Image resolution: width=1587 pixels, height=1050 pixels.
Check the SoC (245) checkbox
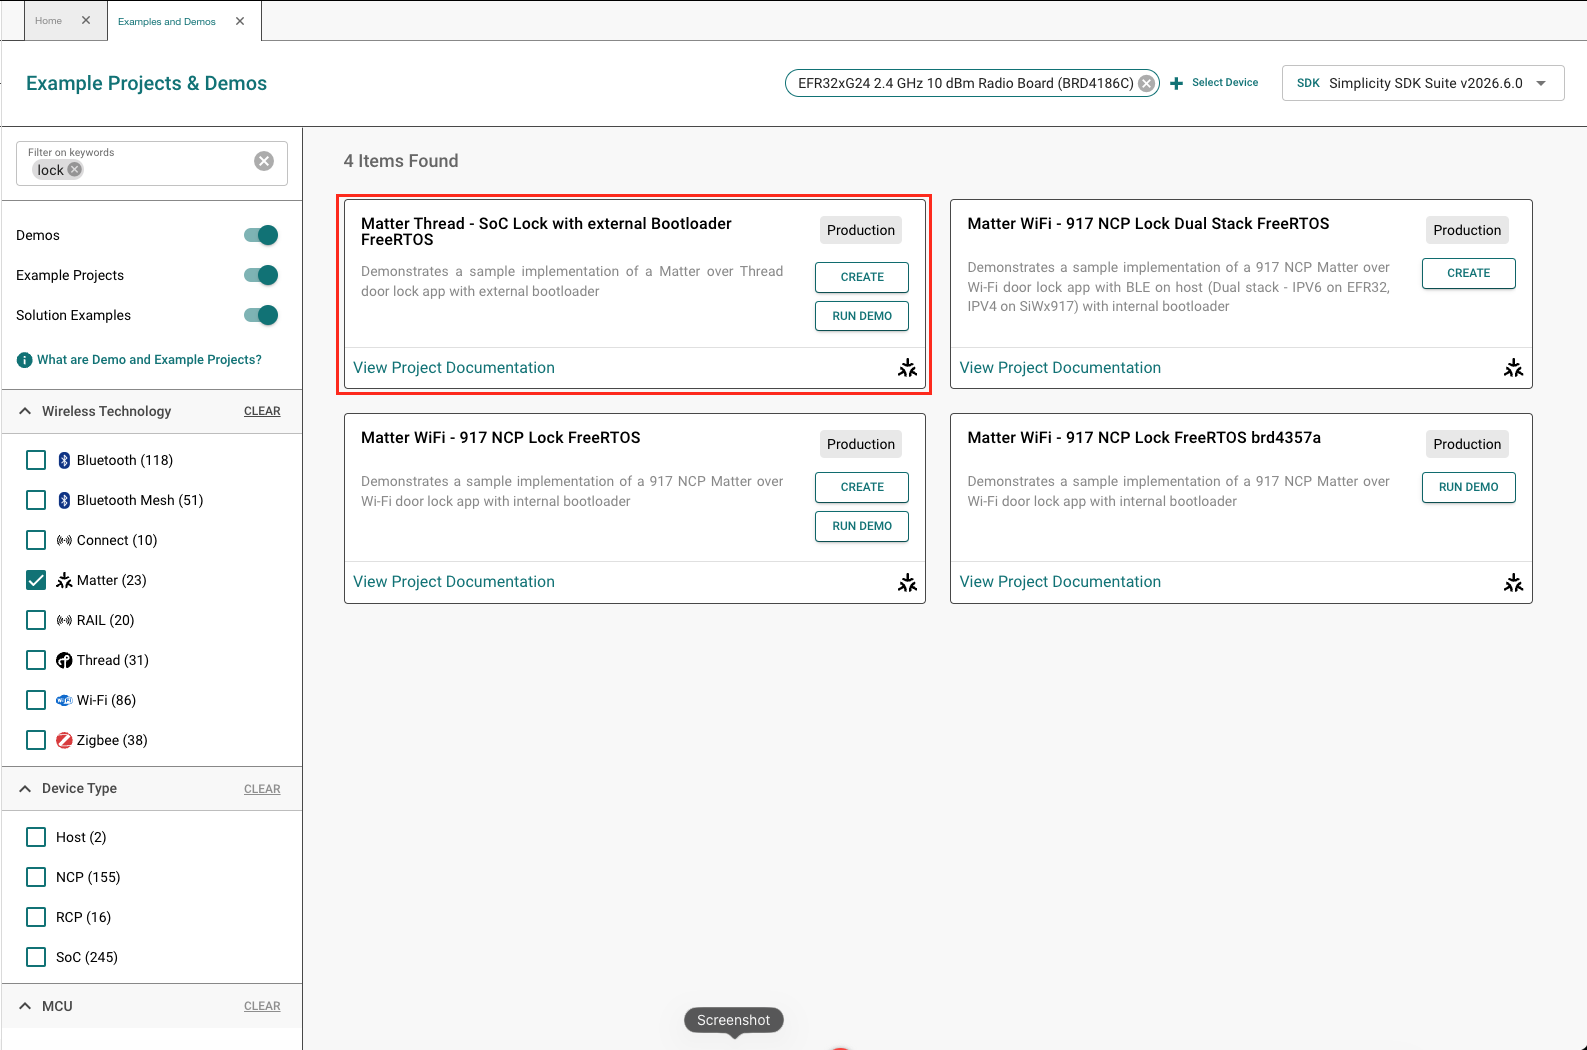(x=36, y=957)
